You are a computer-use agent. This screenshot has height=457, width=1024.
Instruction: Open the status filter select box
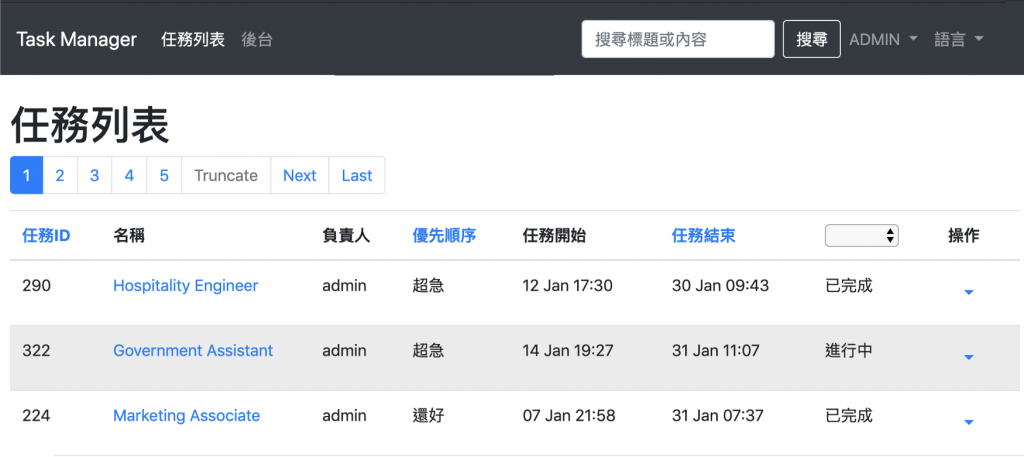861,236
